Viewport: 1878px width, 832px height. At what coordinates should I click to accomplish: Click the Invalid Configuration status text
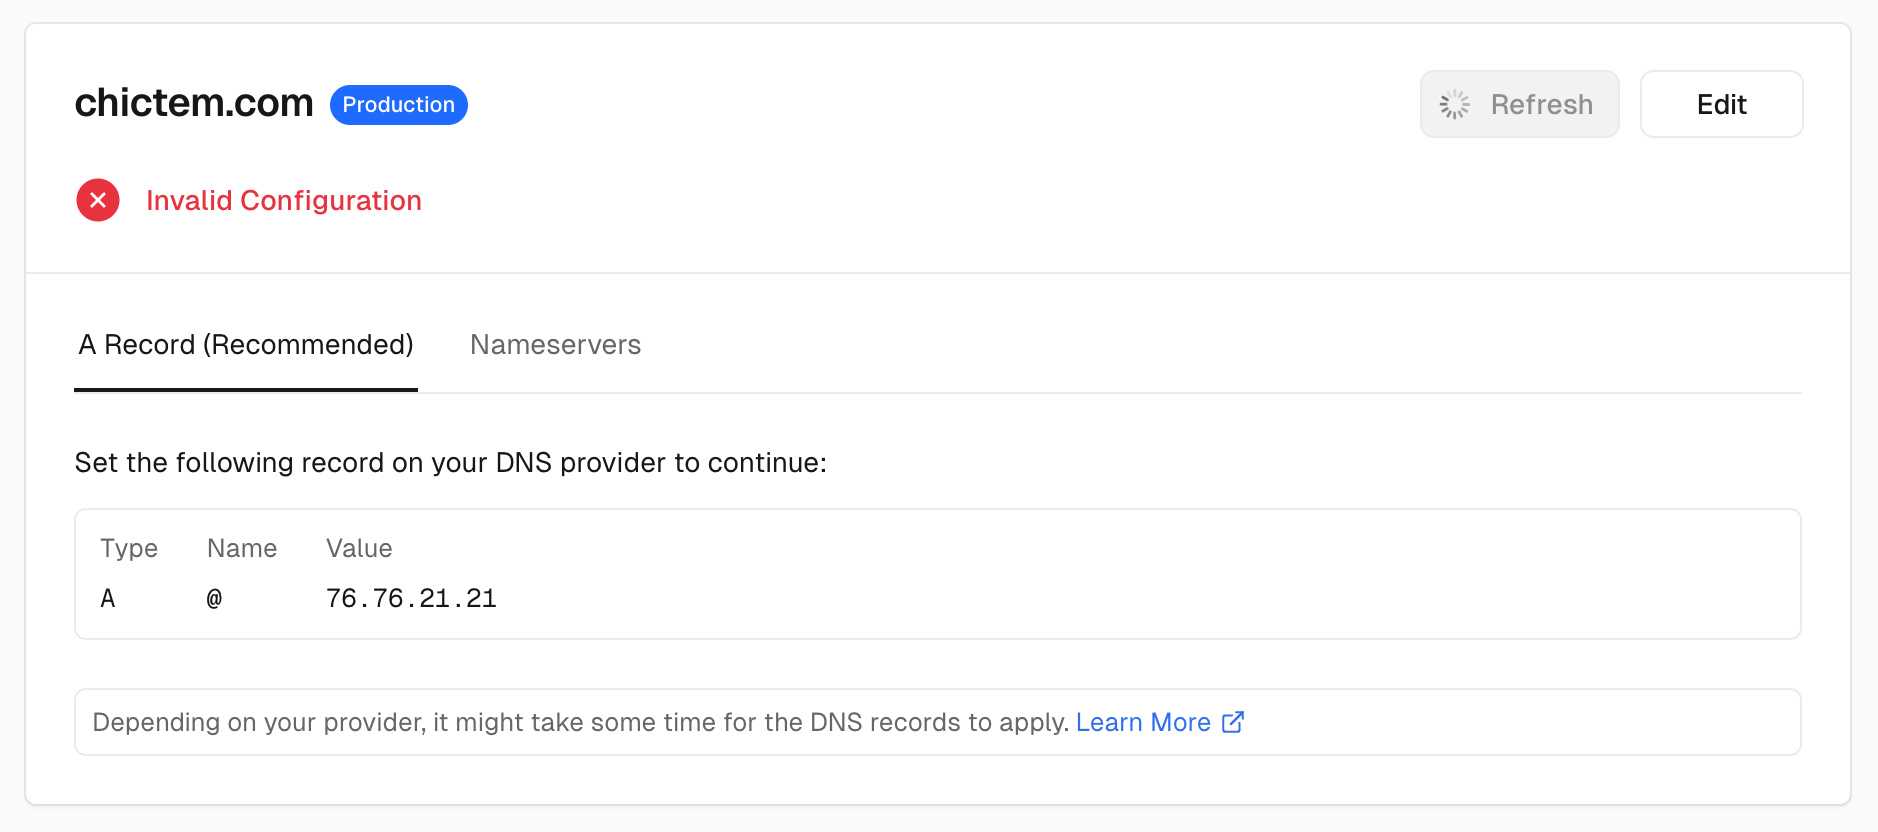284,201
